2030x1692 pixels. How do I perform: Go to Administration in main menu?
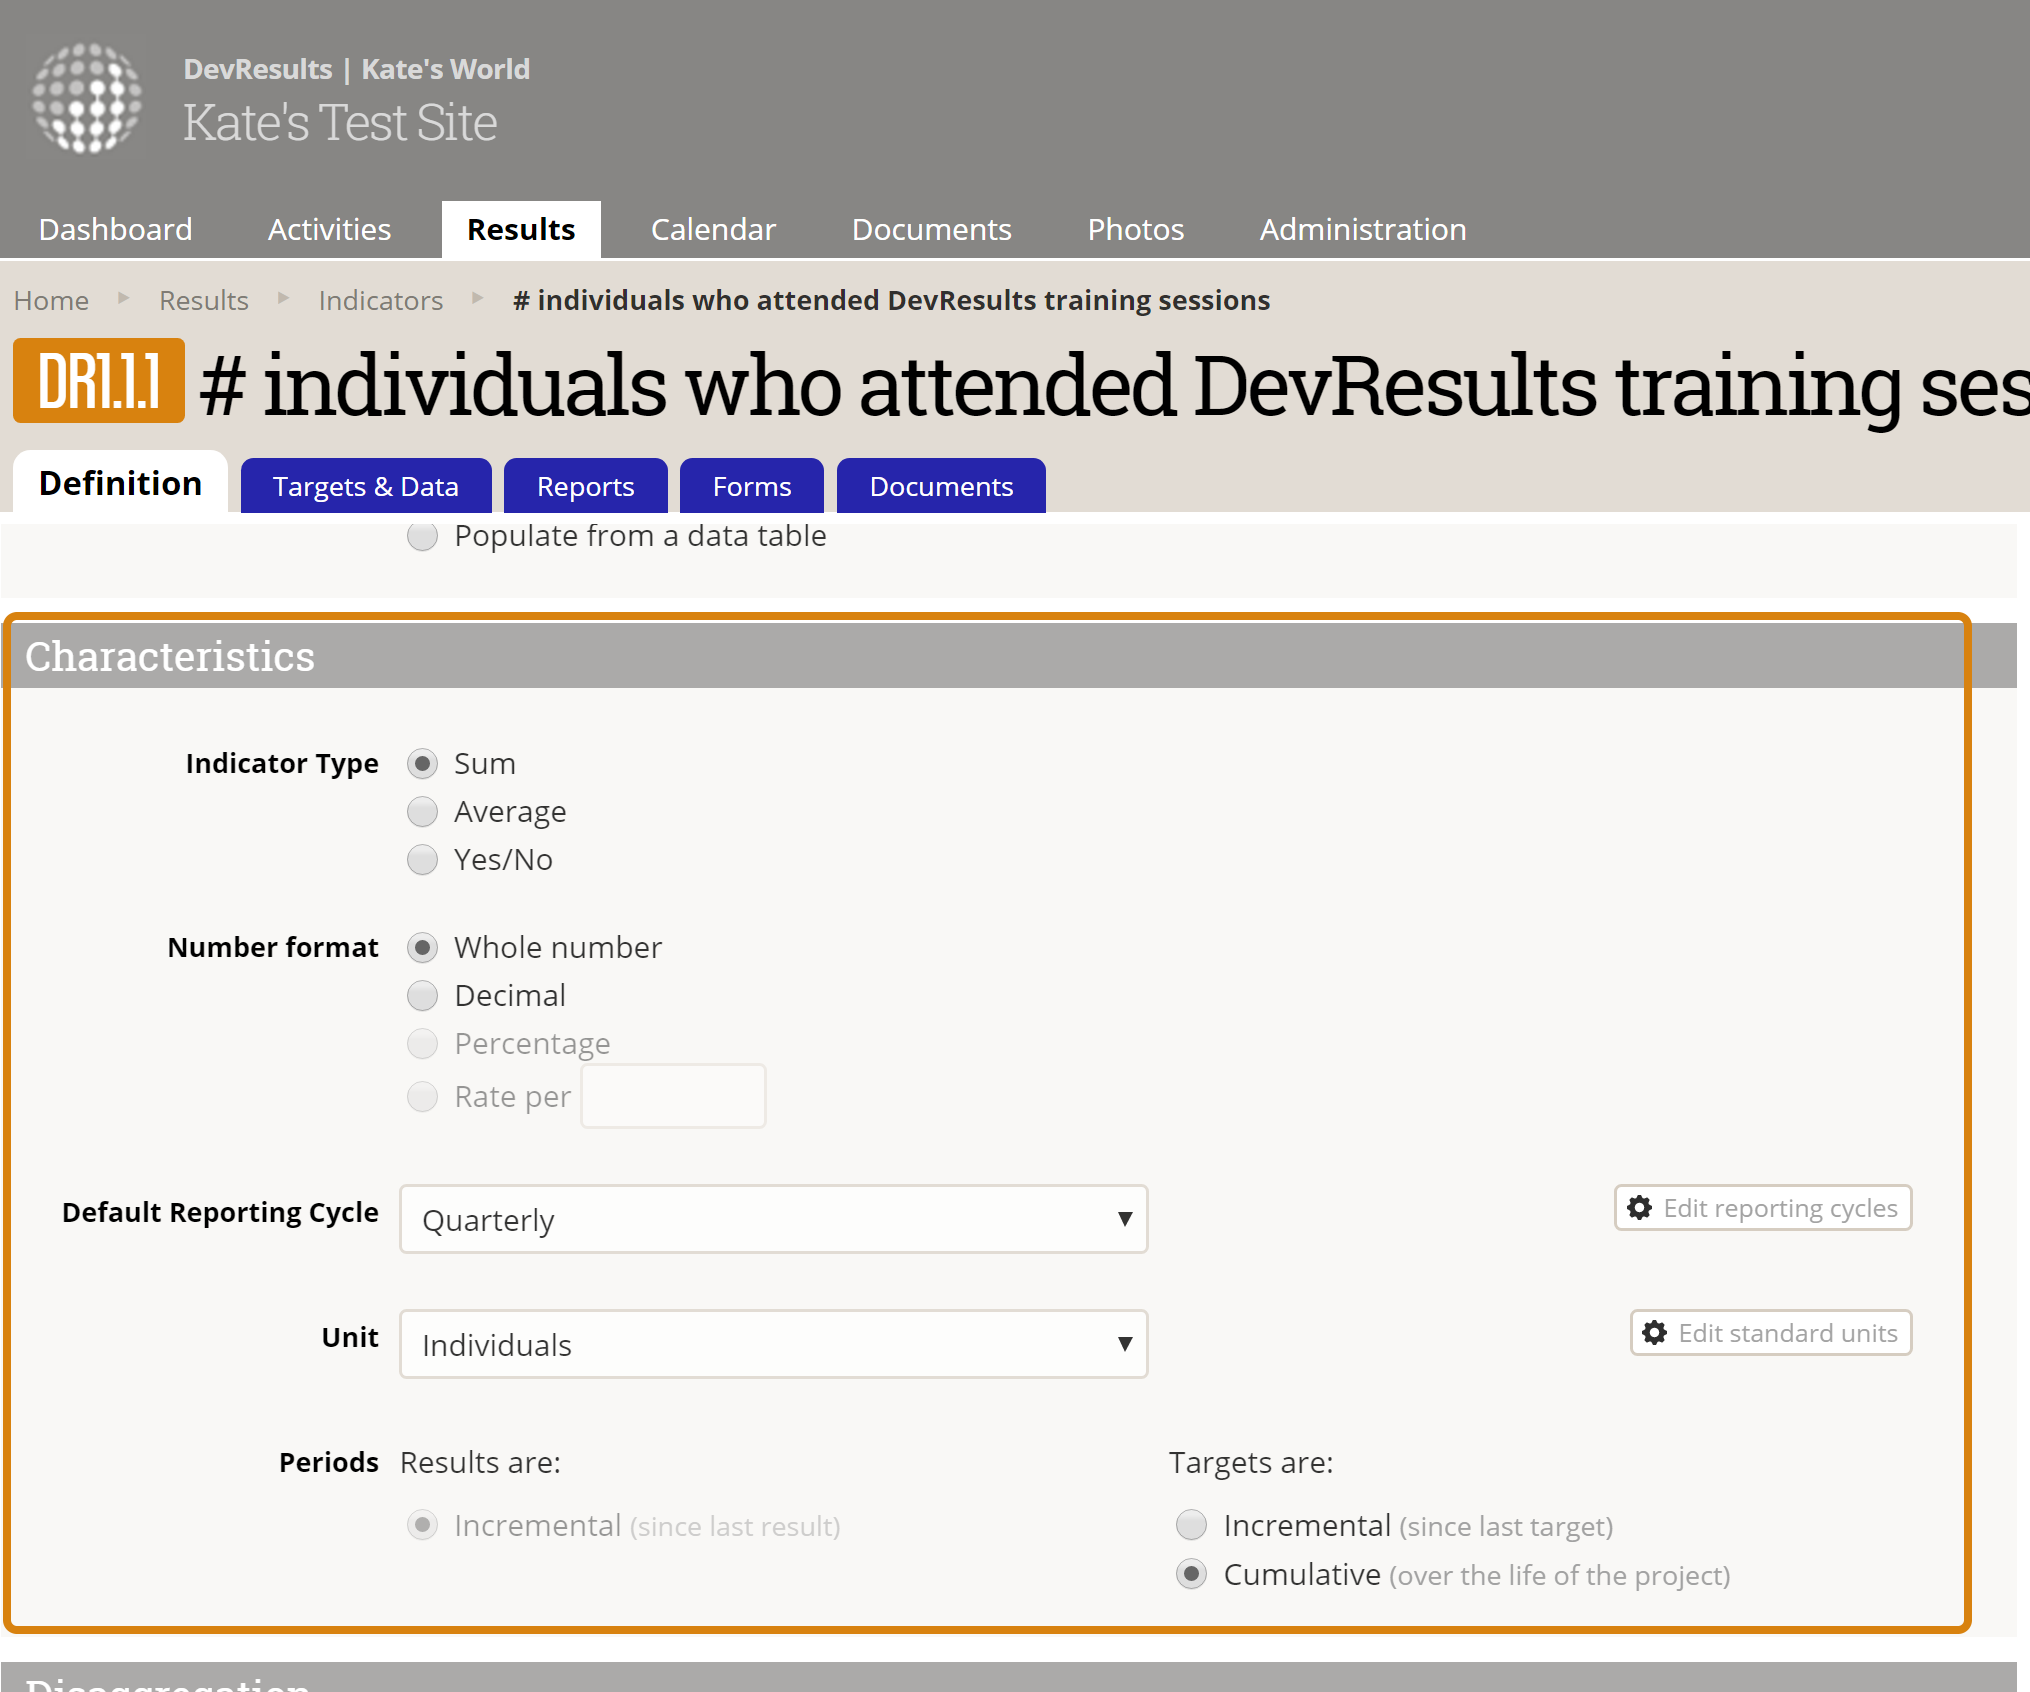(x=1362, y=229)
